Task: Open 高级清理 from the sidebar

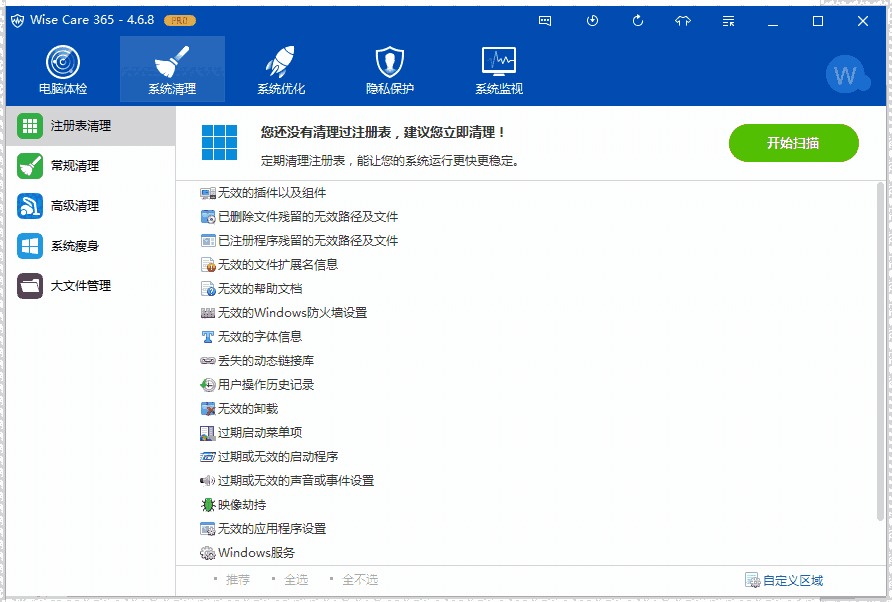Action: (90, 206)
